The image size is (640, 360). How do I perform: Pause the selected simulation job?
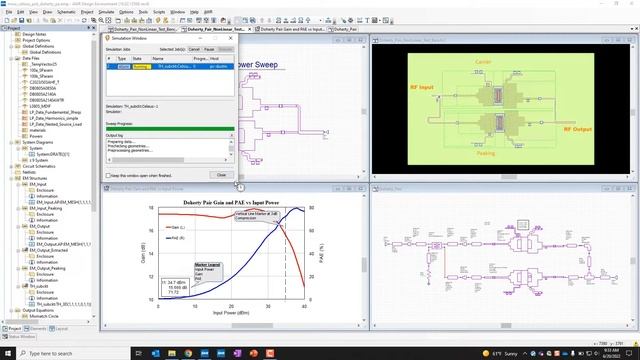(209, 49)
